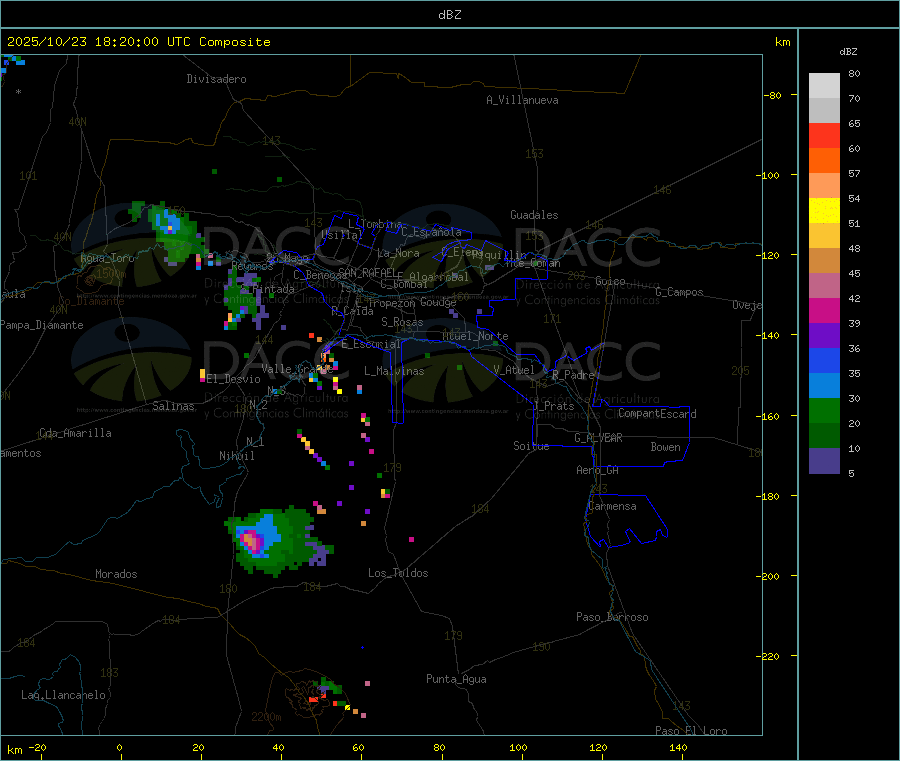Click the Aero_GA label
This screenshot has height=761, width=900.
point(598,470)
